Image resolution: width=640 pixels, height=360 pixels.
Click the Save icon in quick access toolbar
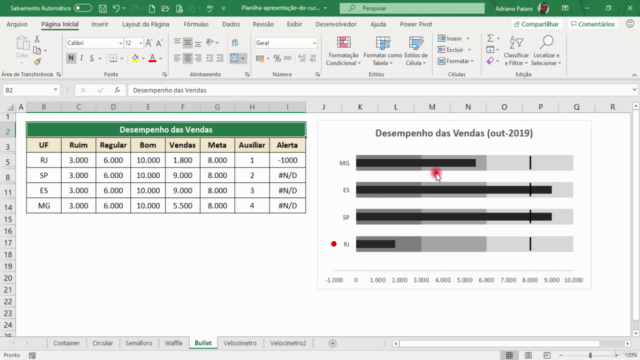point(103,8)
